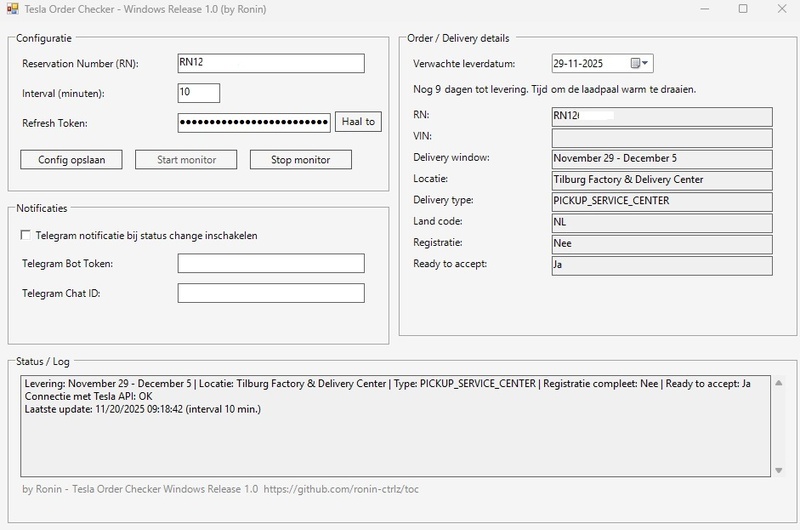The width and height of the screenshot is (800, 530).
Task: Click the 'Connectie met Tesla API: OK' log line
Action: click(88, 396)
